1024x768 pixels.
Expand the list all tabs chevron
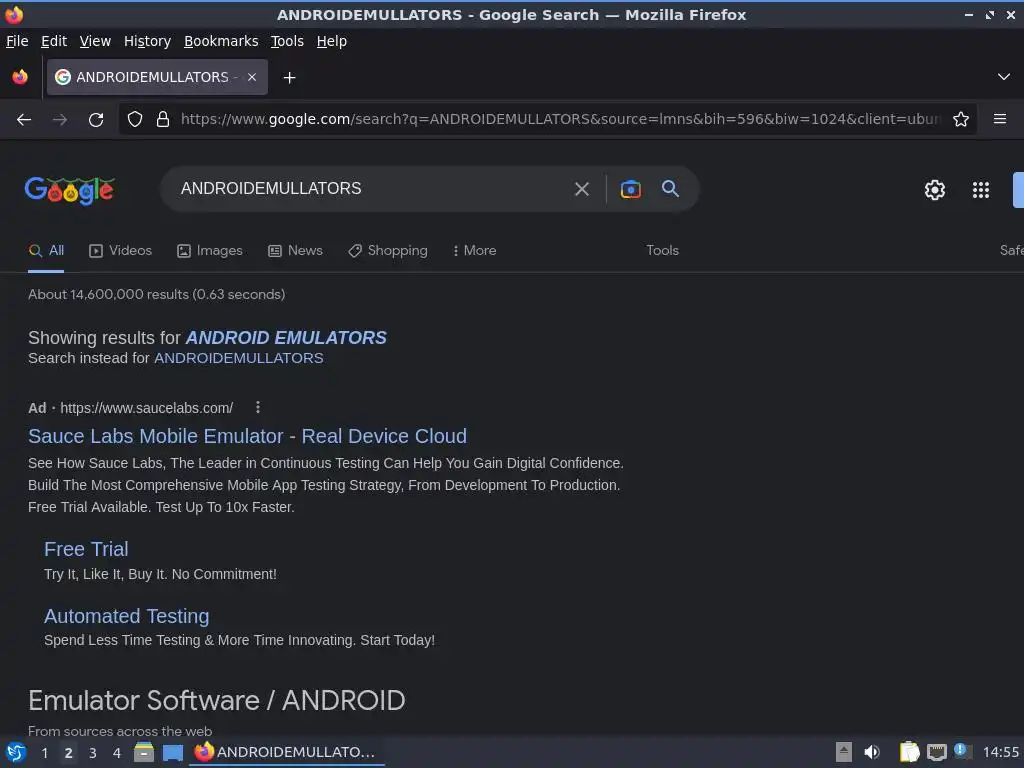(x=1004, y=77)
